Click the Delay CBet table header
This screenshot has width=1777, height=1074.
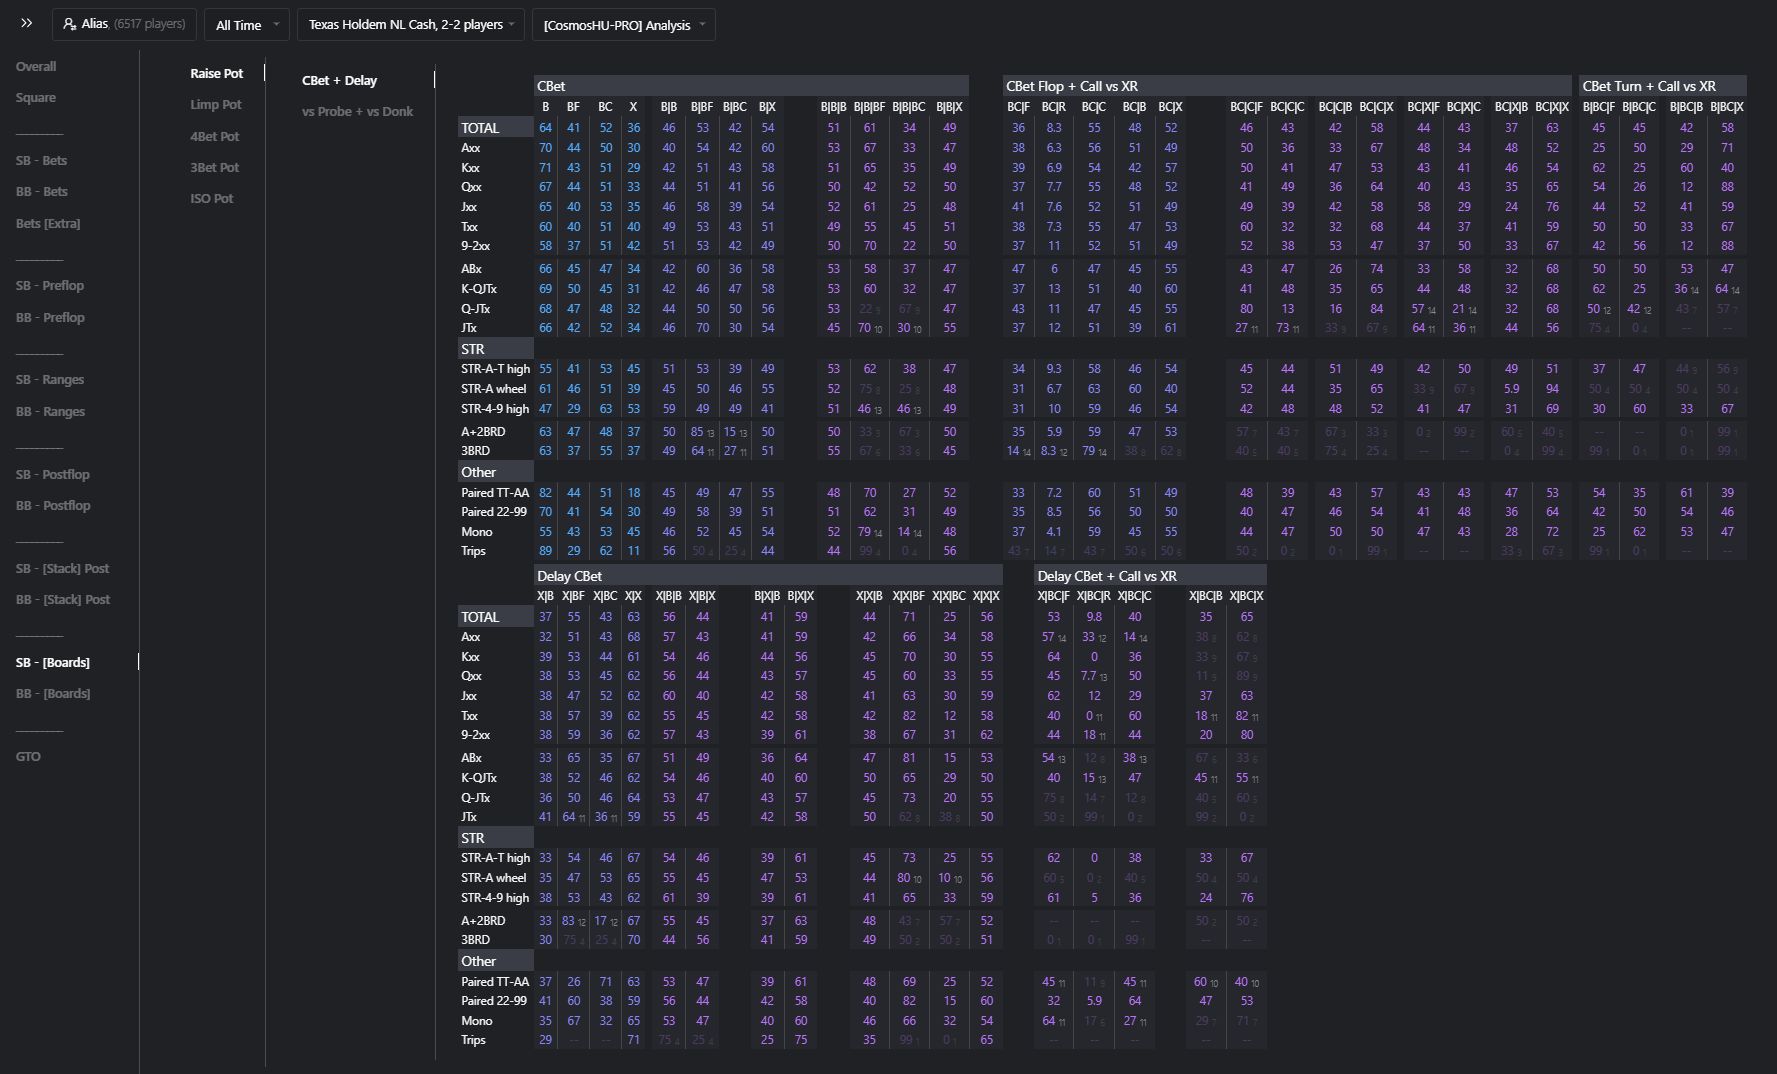(570, 576)
